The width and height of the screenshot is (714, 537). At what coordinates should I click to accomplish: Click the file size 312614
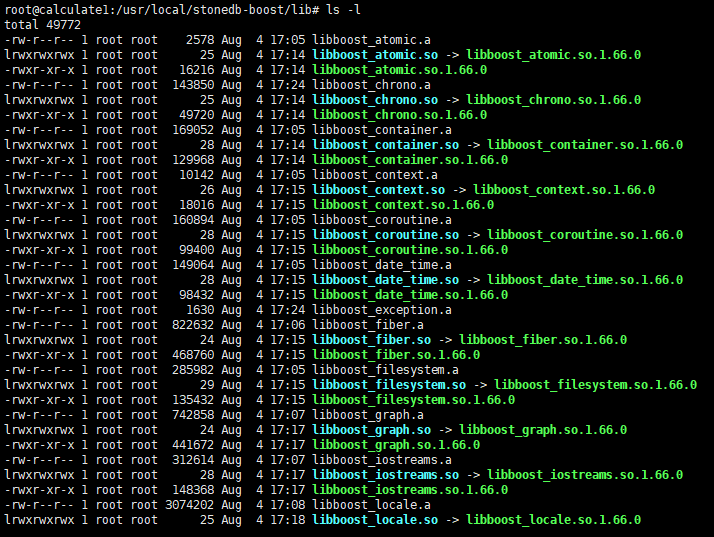(193, 460)
